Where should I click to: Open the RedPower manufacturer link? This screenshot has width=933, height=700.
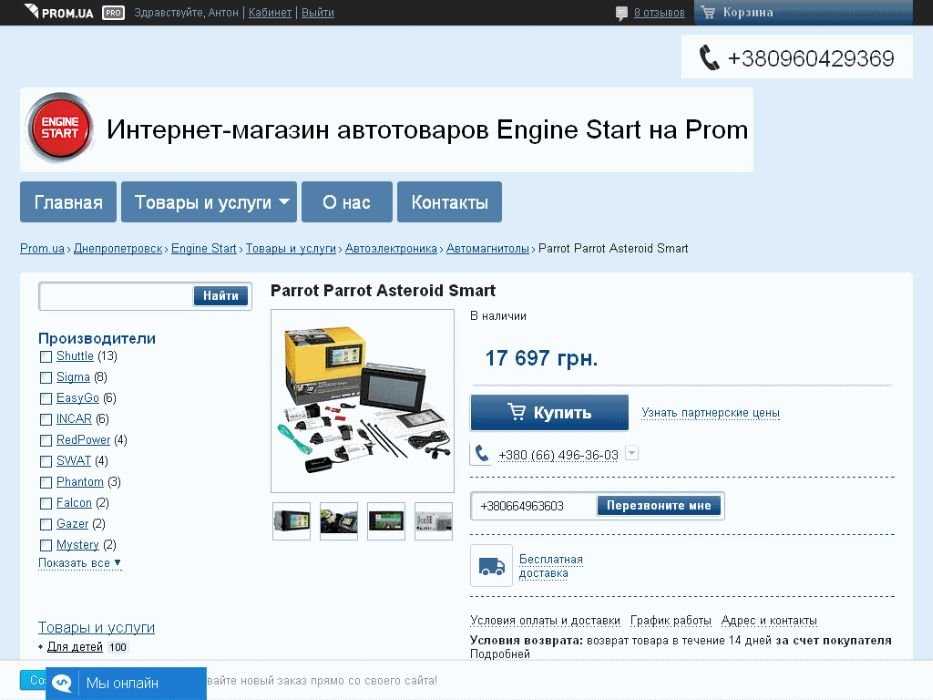[x=83, y=440]
